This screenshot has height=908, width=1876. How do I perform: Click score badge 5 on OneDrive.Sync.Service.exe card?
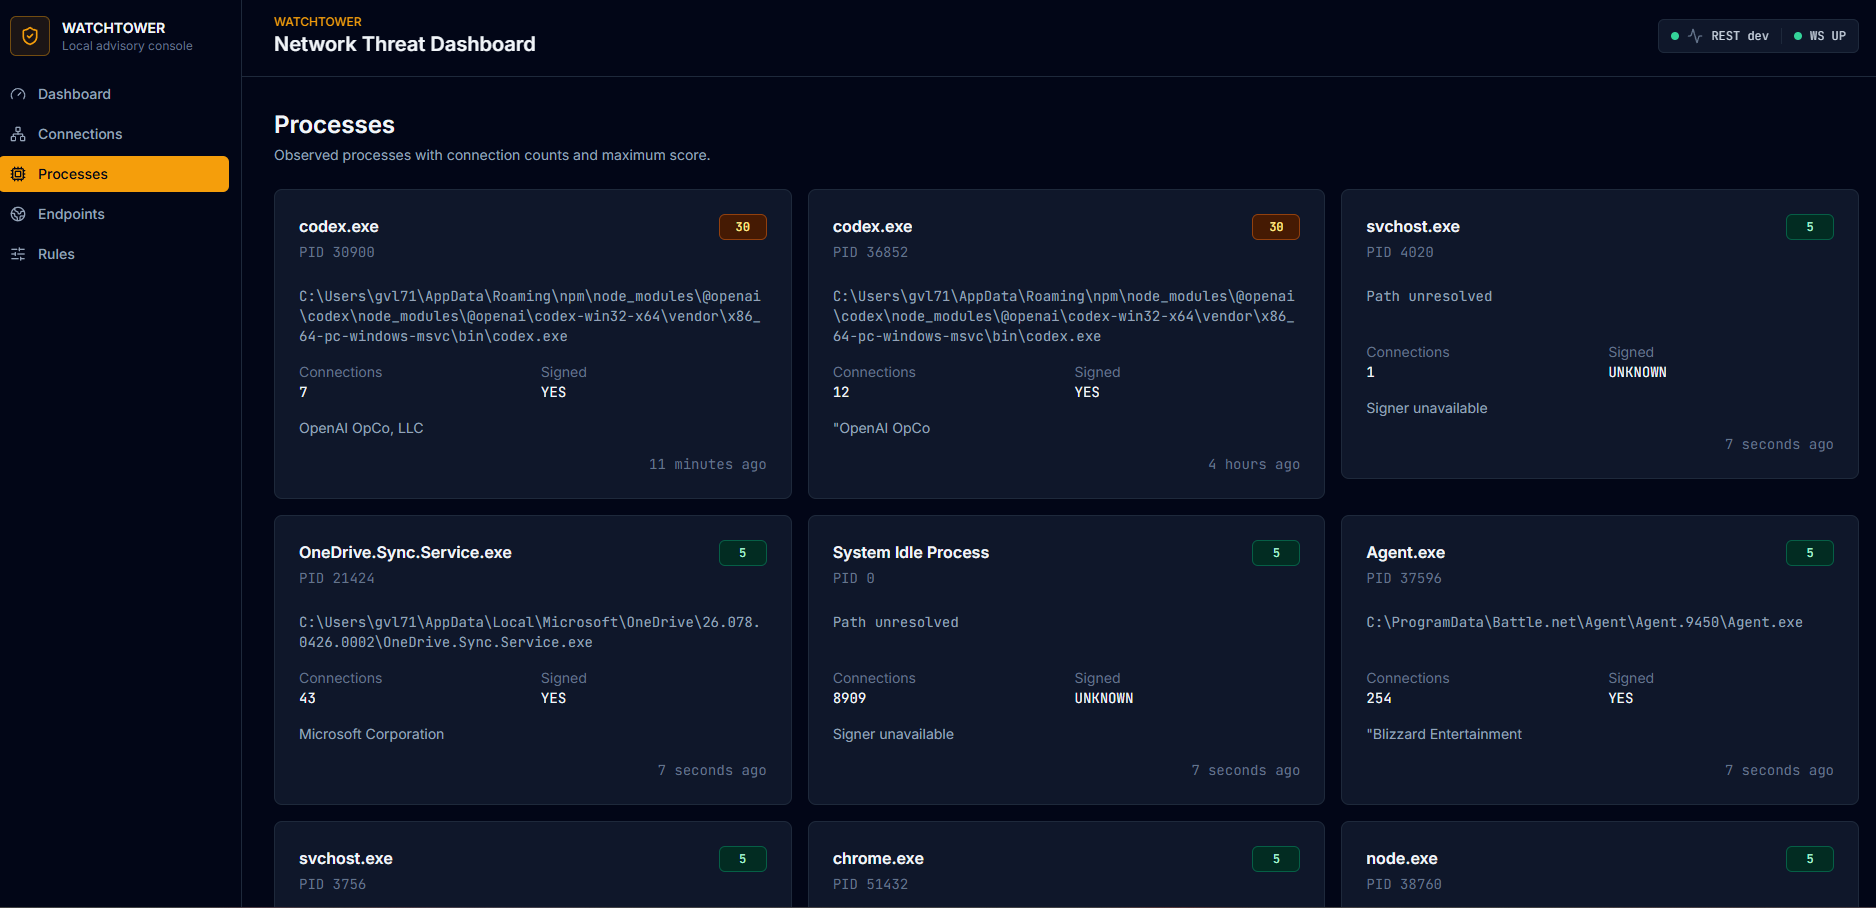coord(743,553)
